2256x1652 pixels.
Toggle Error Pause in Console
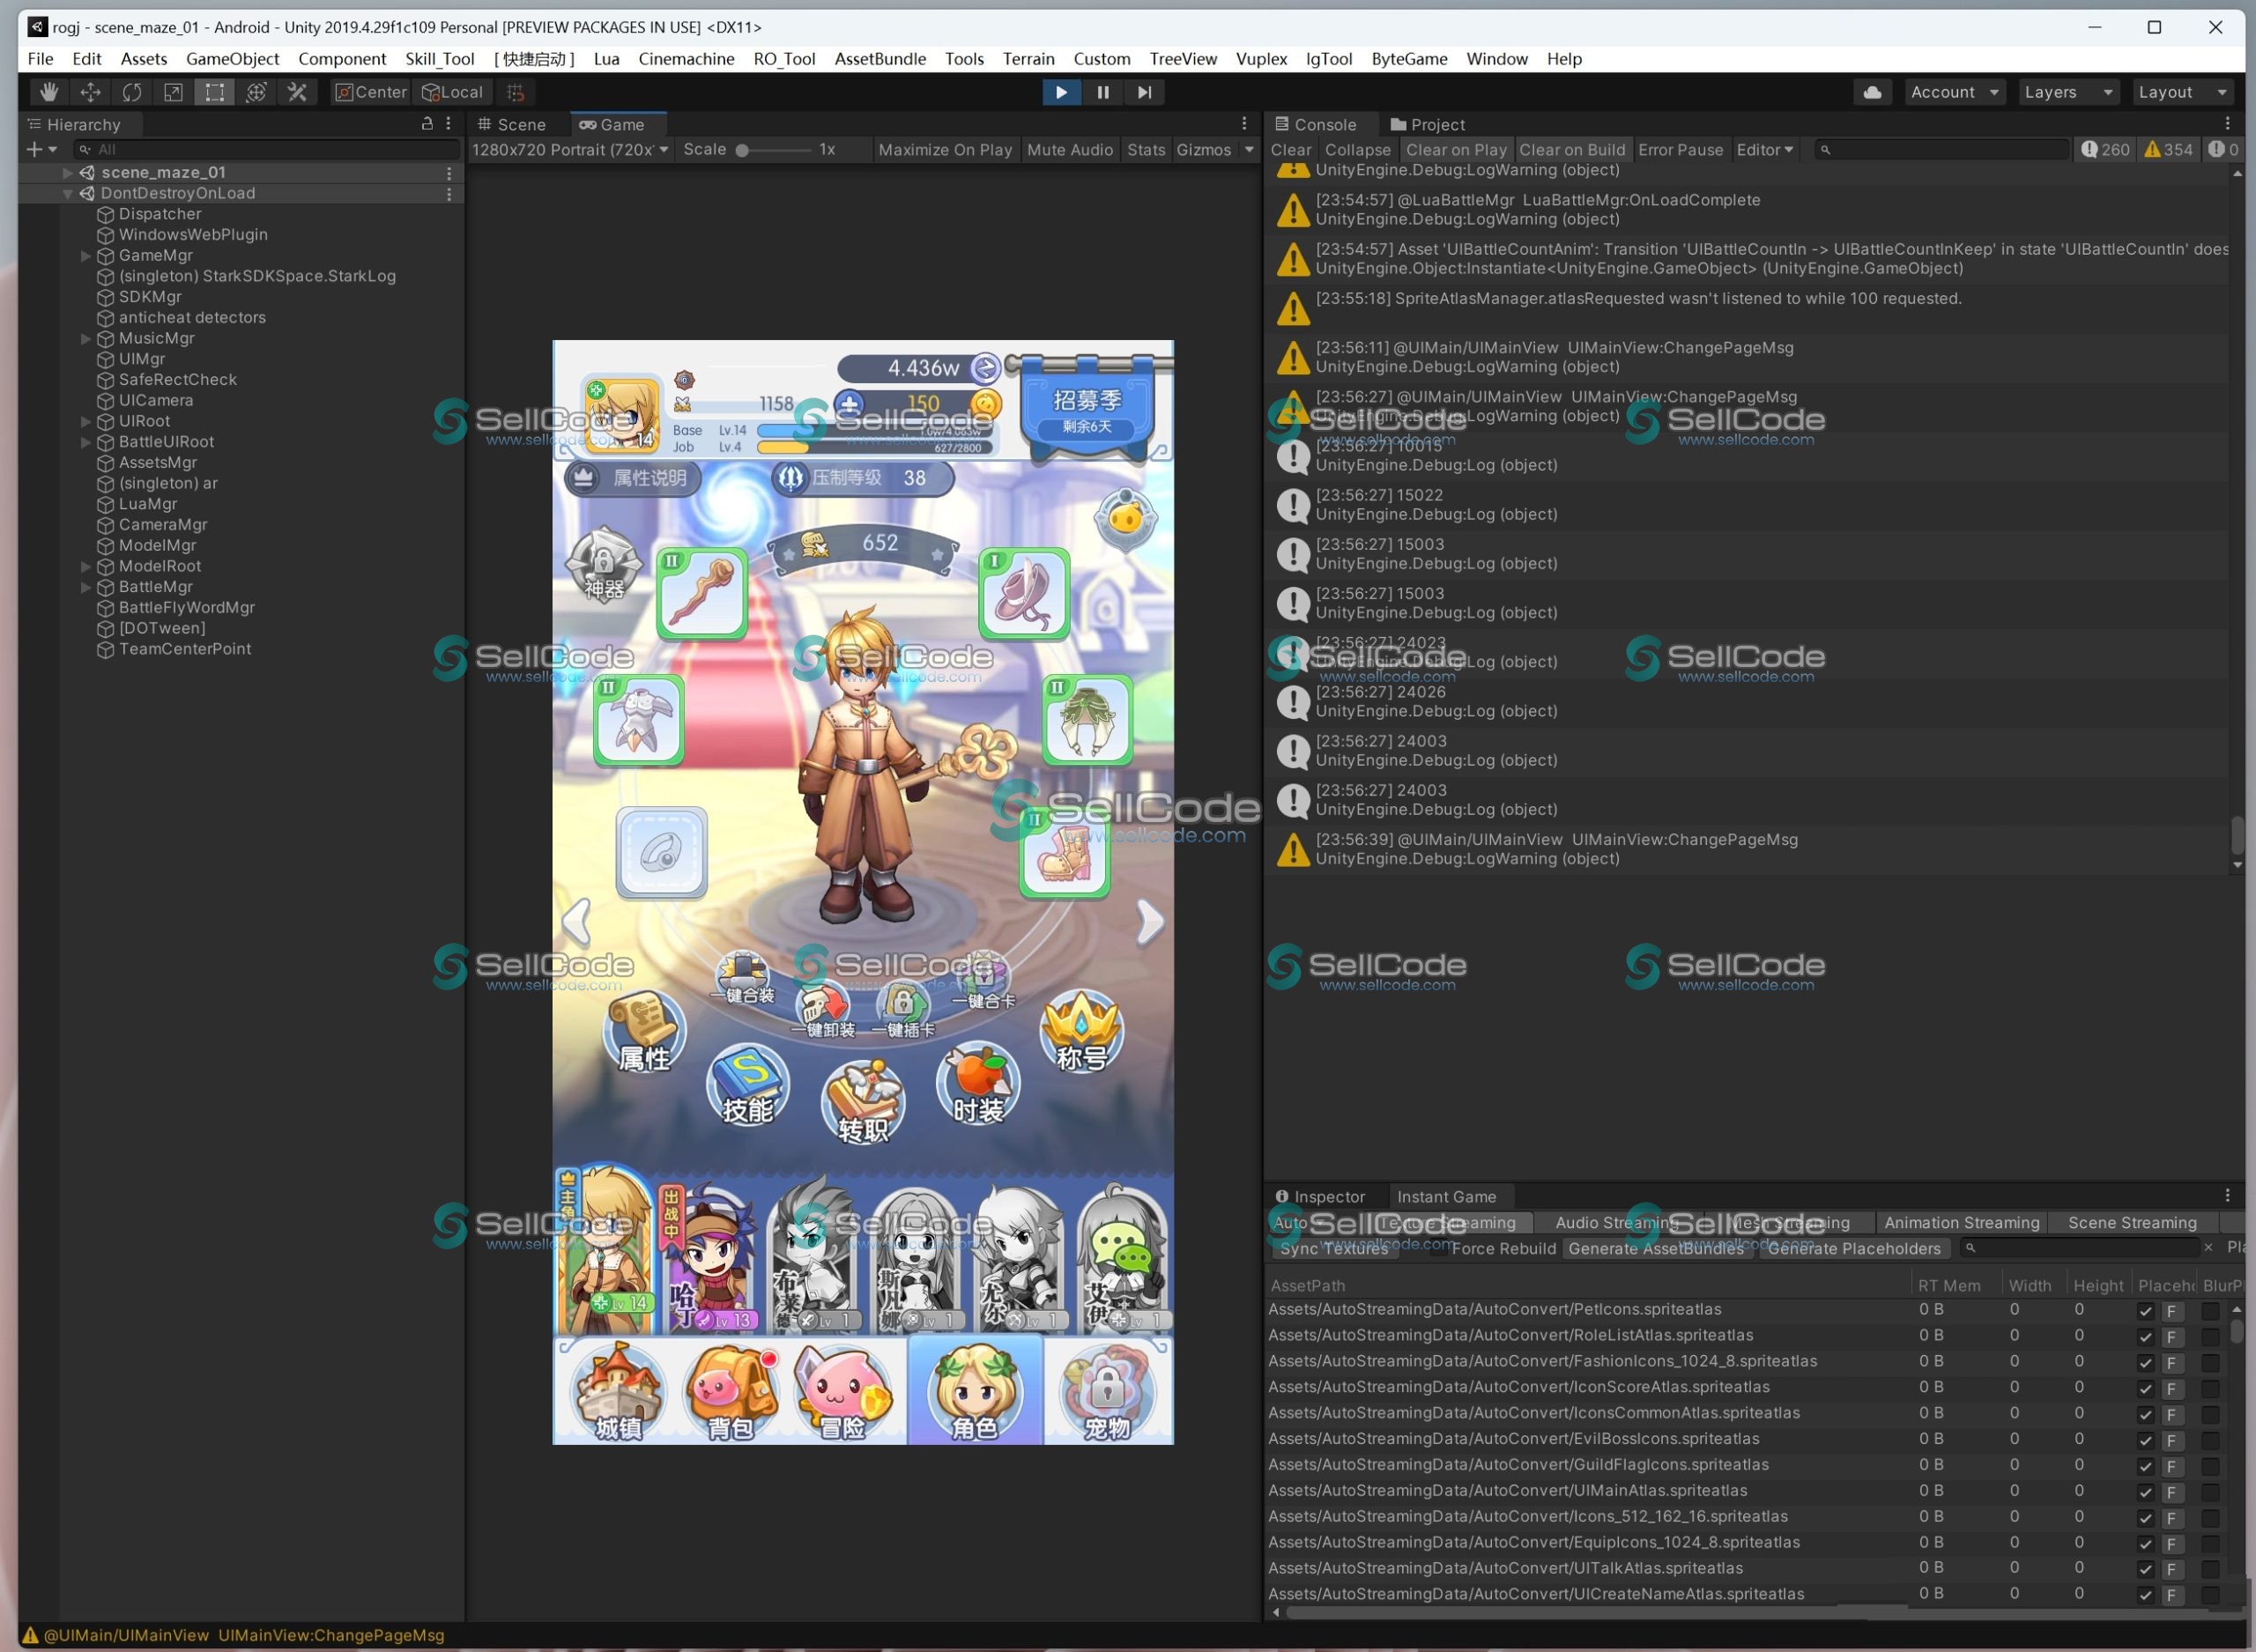(x=1680, y=150)
